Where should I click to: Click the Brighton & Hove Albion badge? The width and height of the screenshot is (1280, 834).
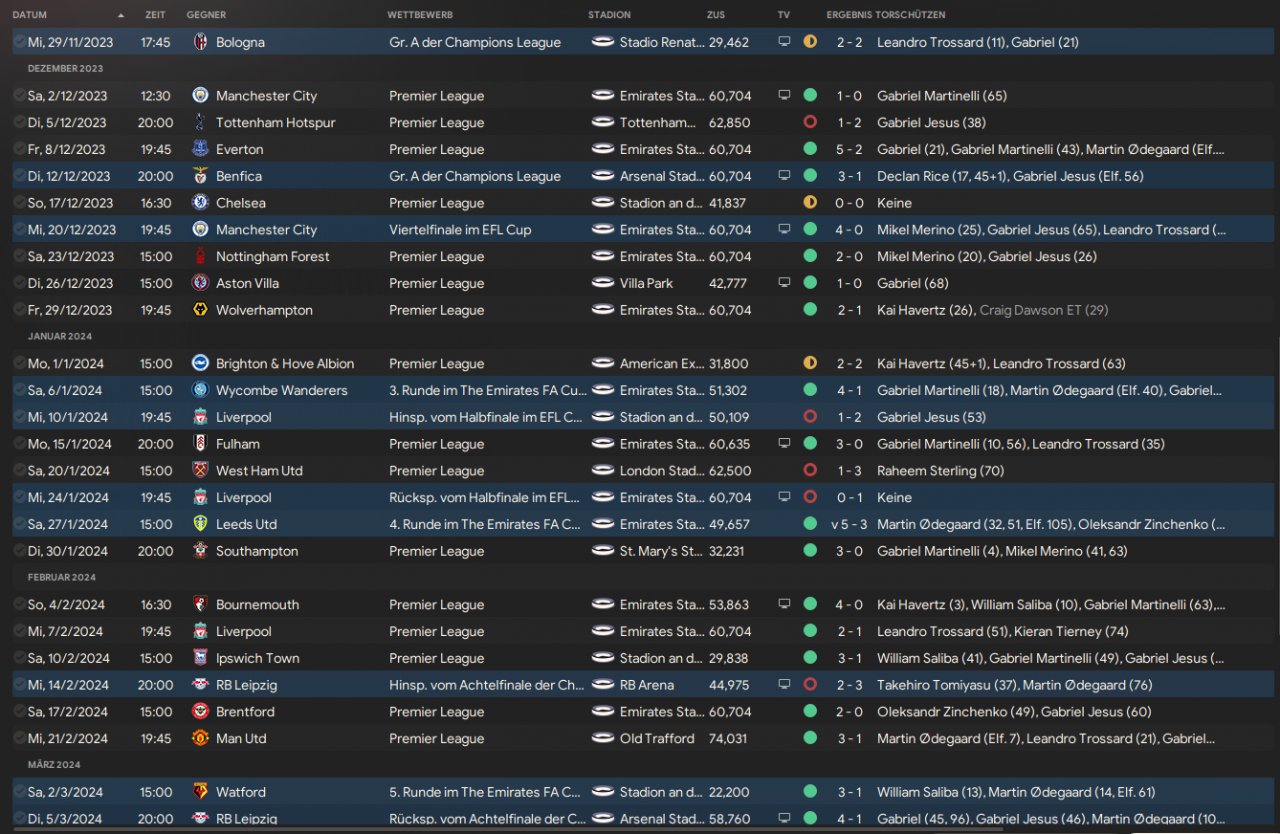[200, 363]
